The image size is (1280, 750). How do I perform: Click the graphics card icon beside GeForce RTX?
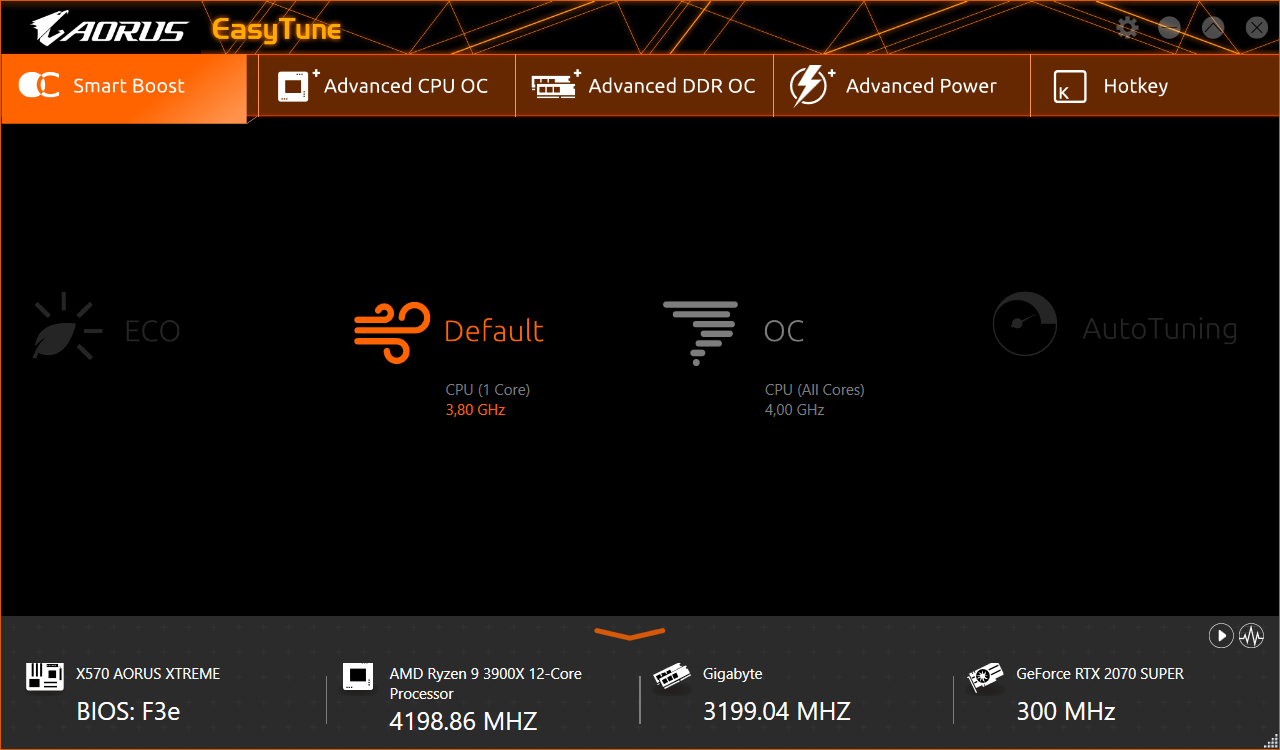click(986, 677)
